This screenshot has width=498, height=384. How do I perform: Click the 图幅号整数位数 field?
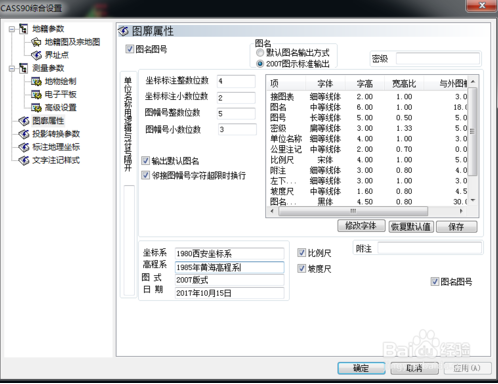pos(236,114)
